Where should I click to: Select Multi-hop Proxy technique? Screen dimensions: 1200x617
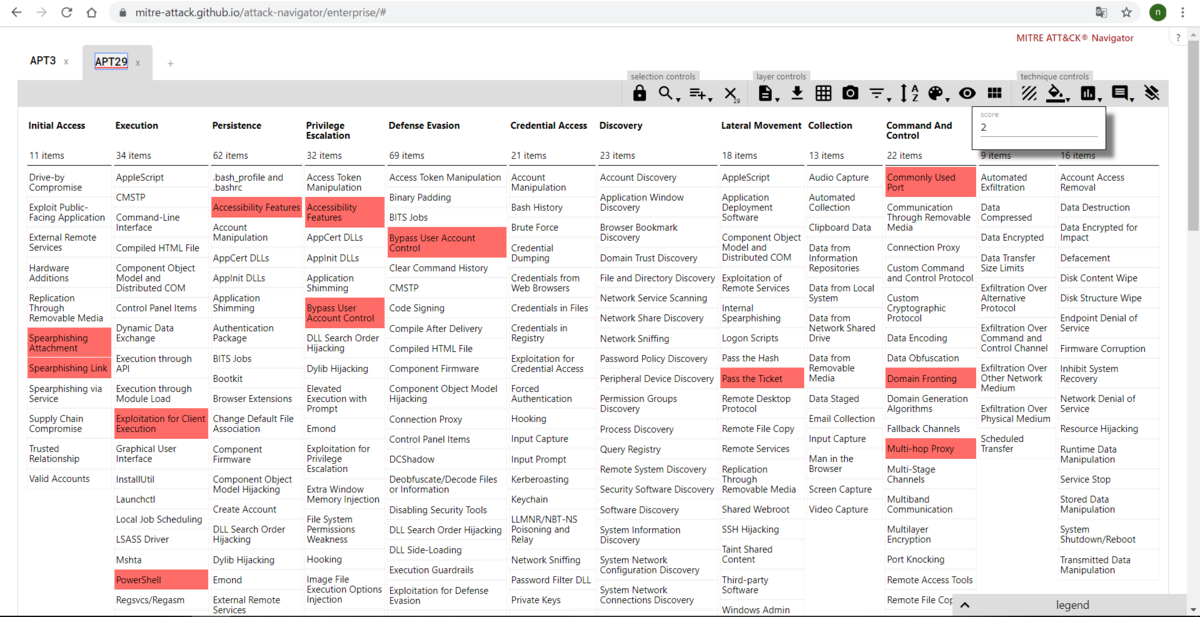930,449
